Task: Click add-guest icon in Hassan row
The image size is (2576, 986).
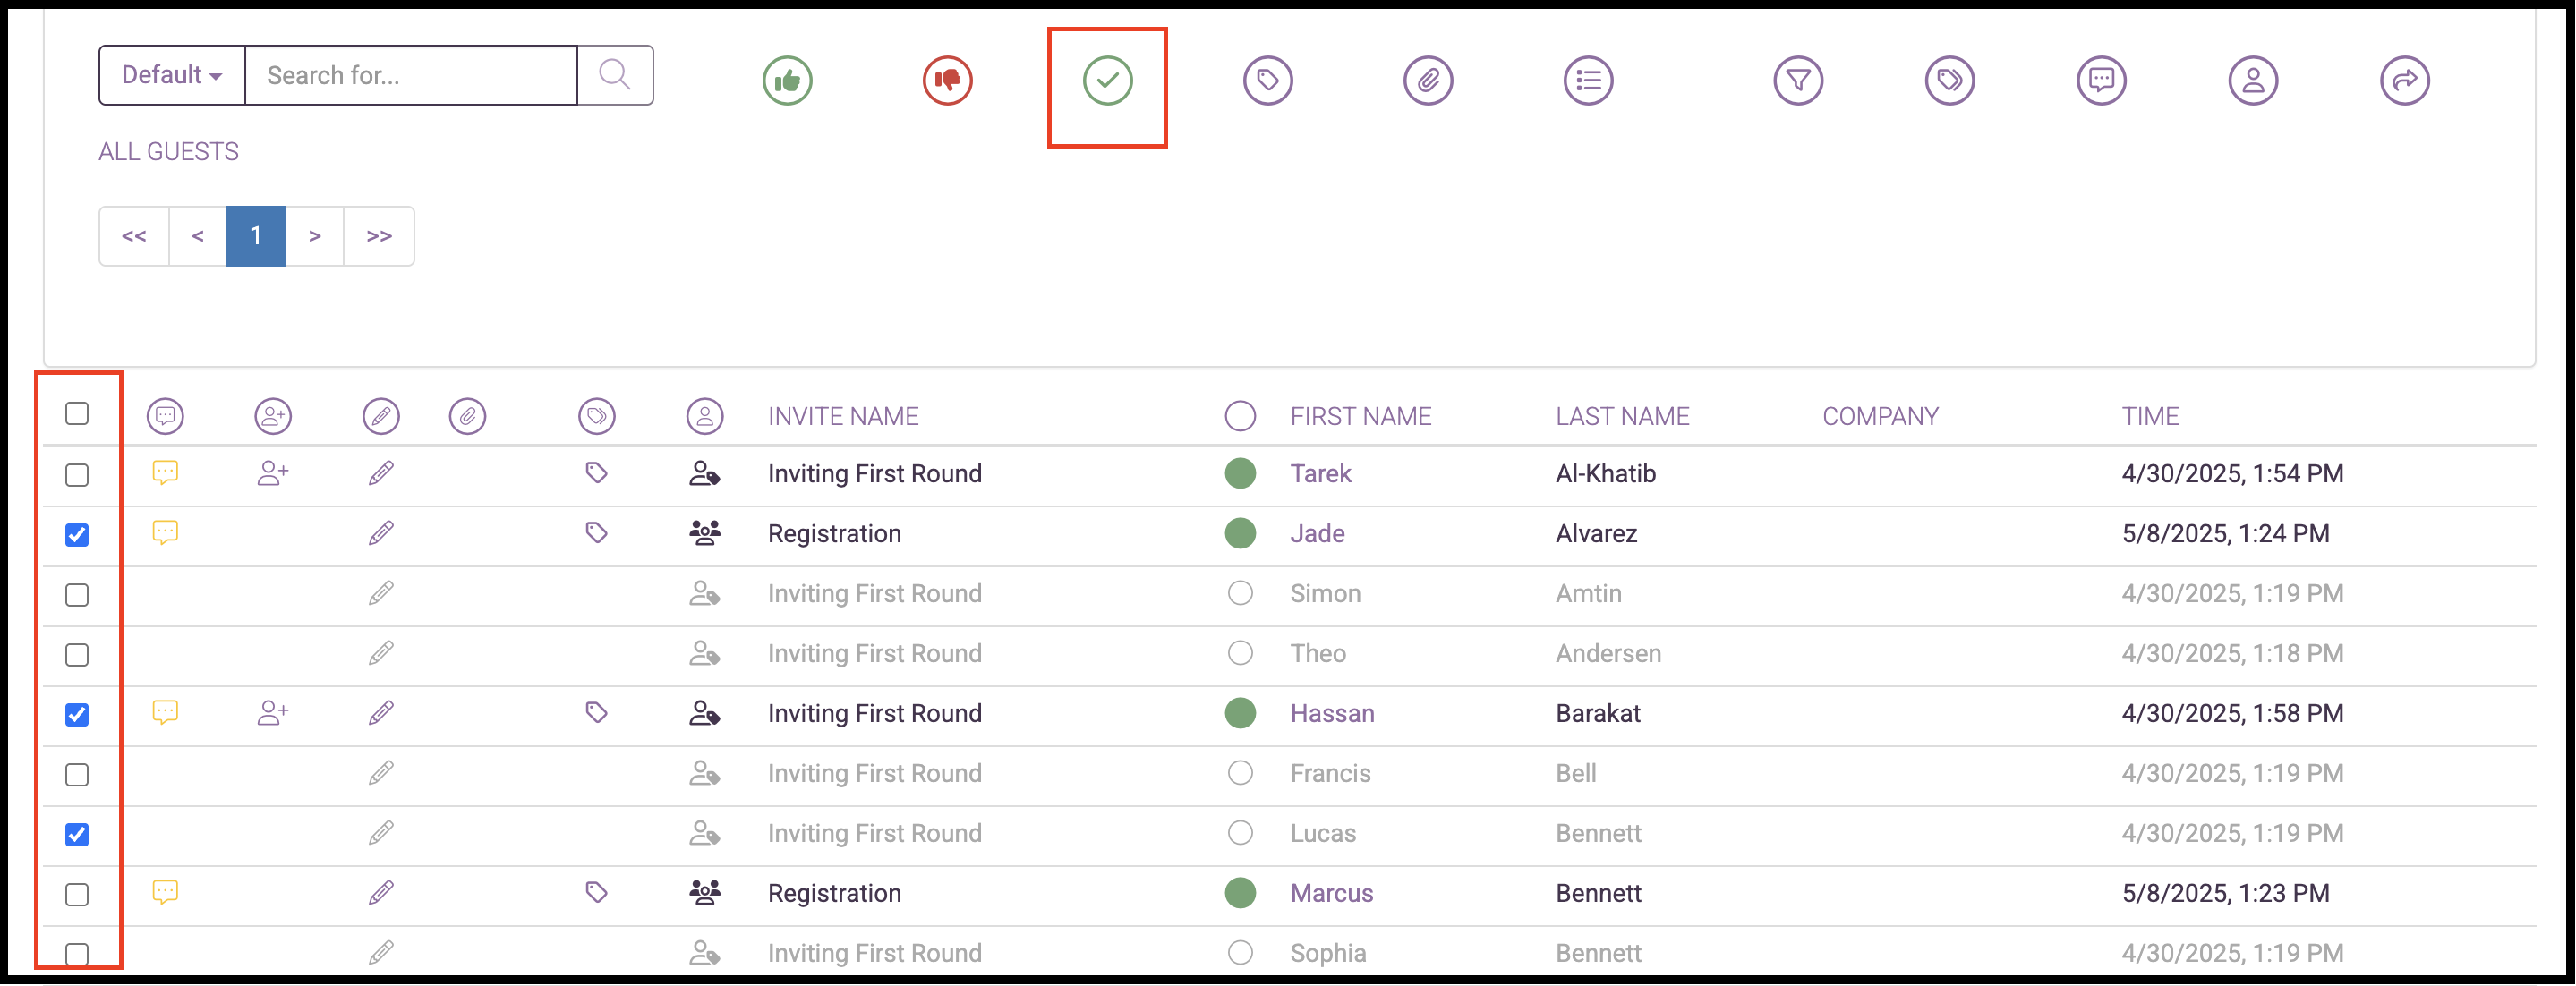Action: click(x=273, y=713)
